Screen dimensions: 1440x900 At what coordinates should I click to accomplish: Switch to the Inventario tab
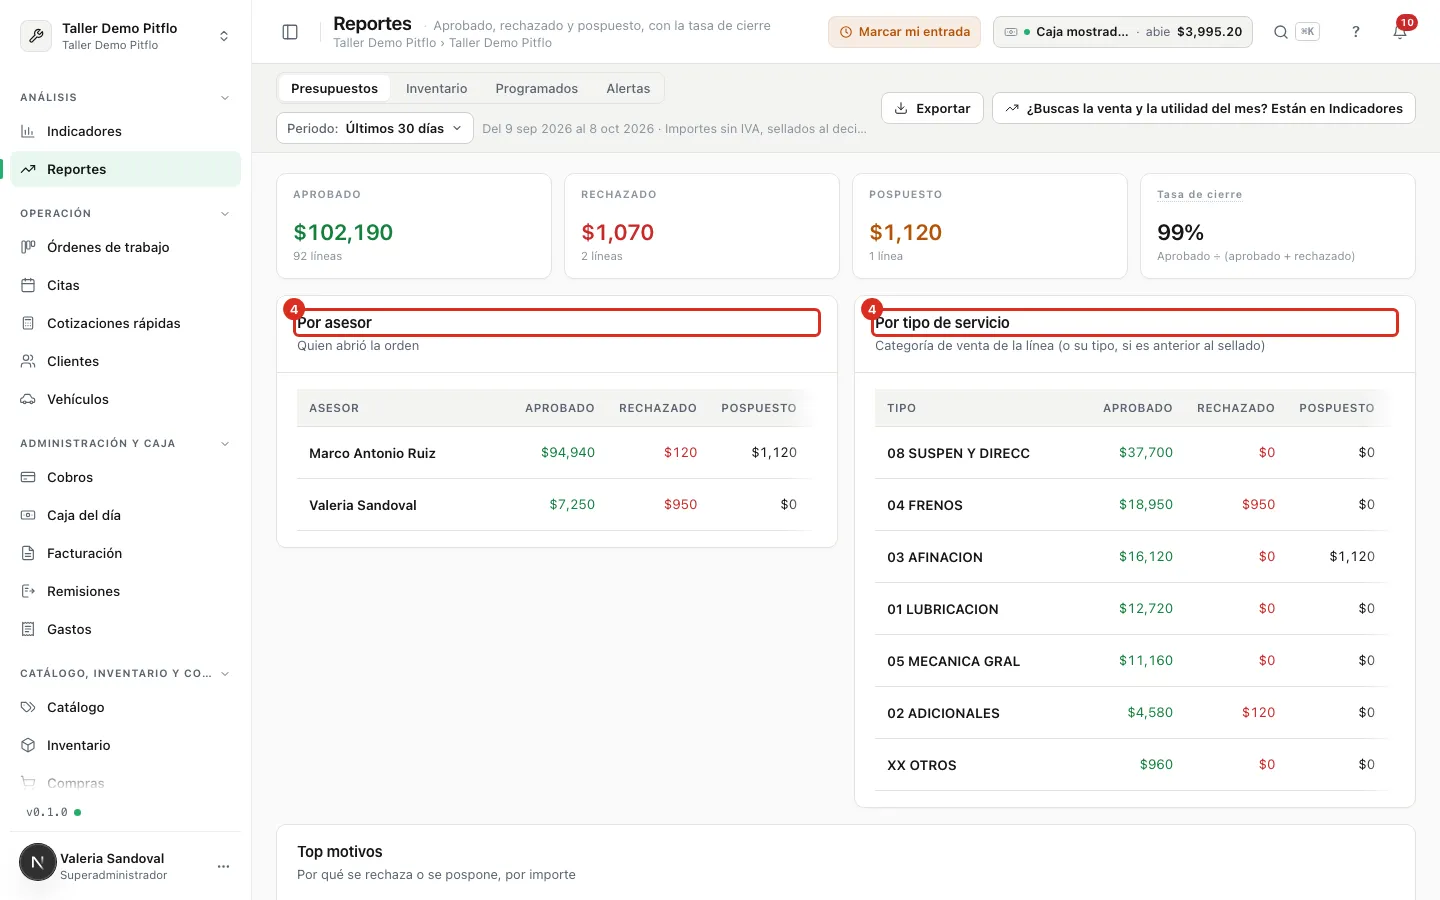point(436,88)
